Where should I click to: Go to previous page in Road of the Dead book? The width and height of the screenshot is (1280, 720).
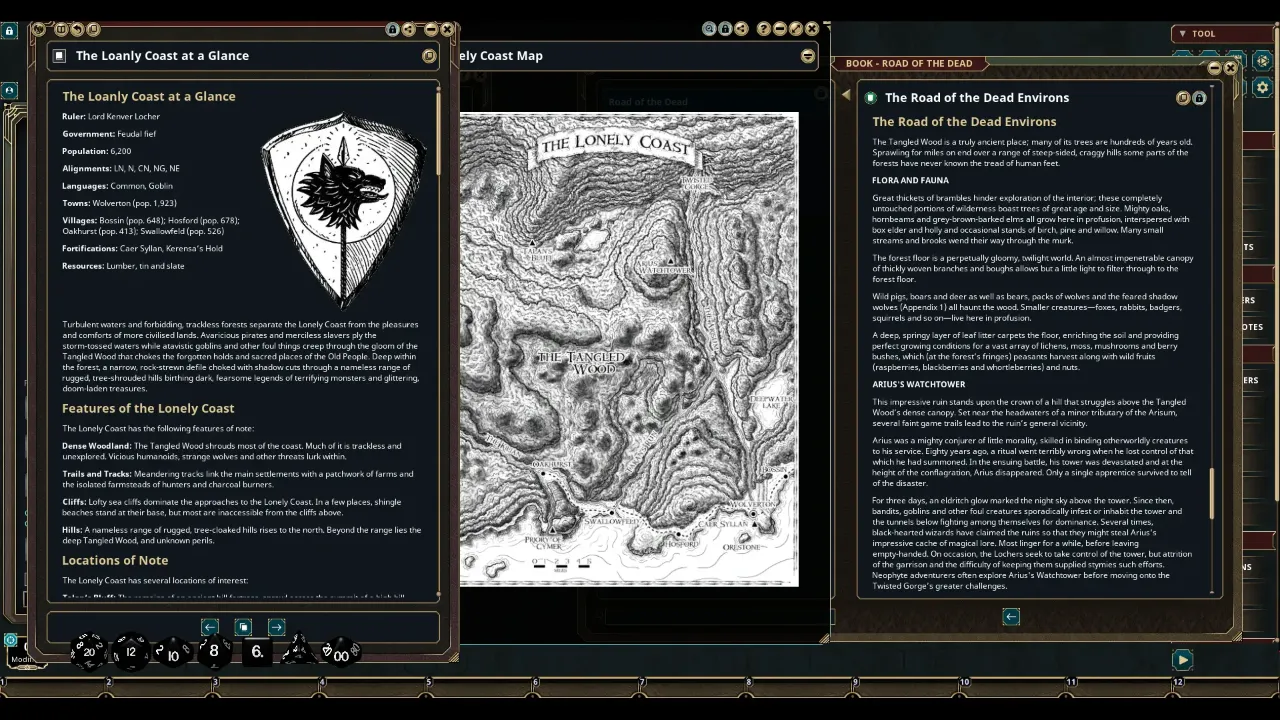click(1011, 617)
